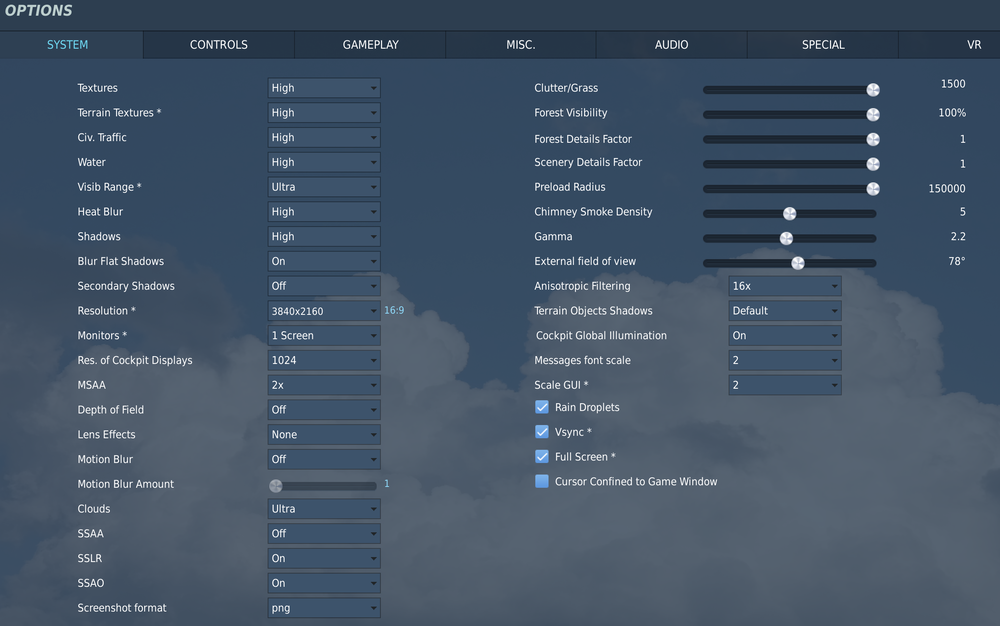The height and width of the screenshot is (626, 1000).
Task: Open the Cockpit Global Illumination dropdown
Action: click(785, 335)
